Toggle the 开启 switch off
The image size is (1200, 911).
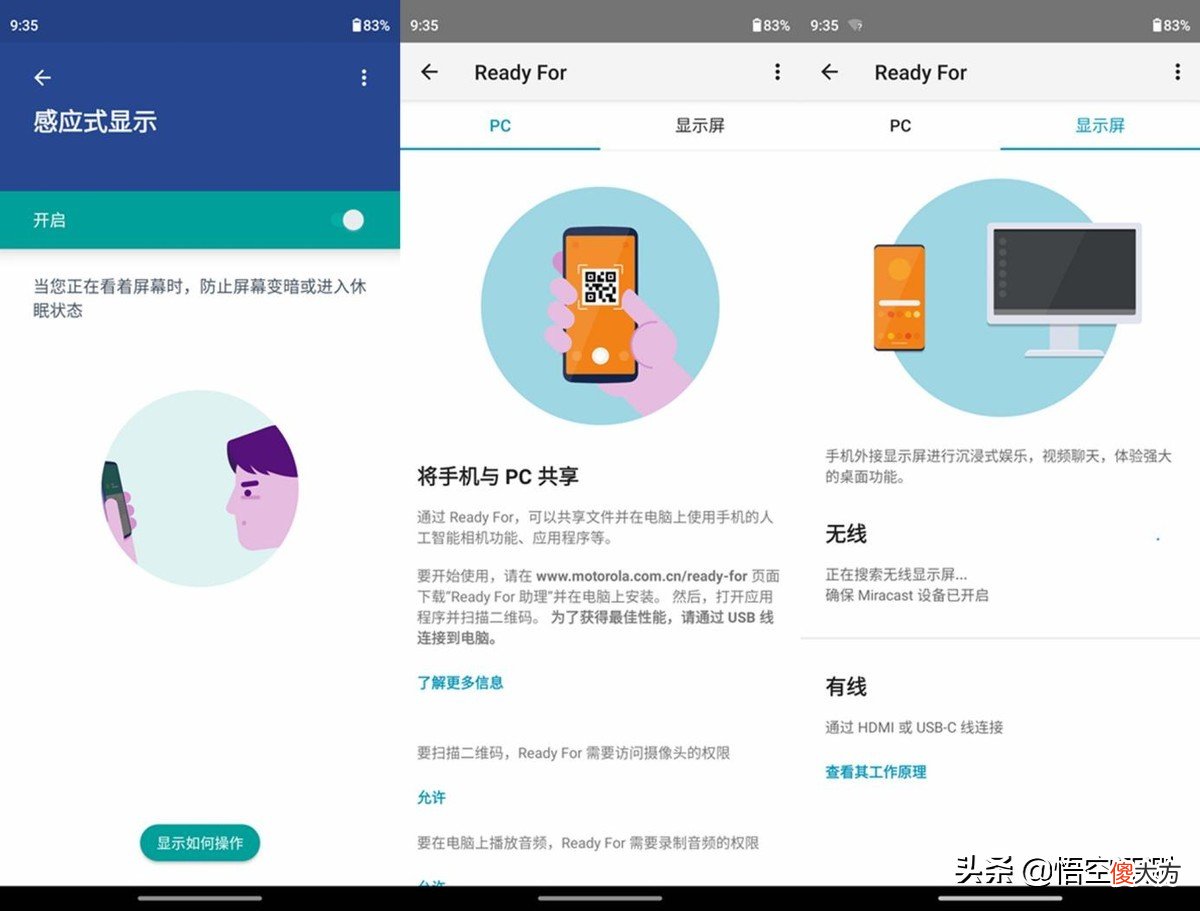coord(349,220)
